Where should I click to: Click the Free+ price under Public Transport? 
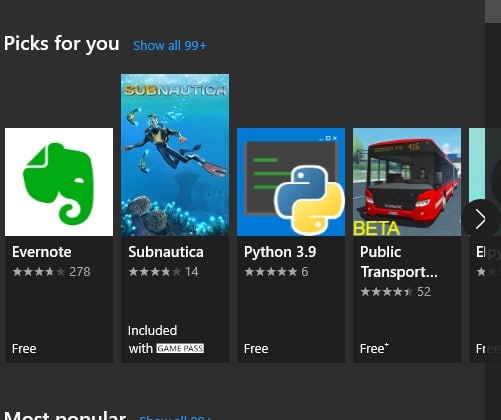tap(374, 349)
